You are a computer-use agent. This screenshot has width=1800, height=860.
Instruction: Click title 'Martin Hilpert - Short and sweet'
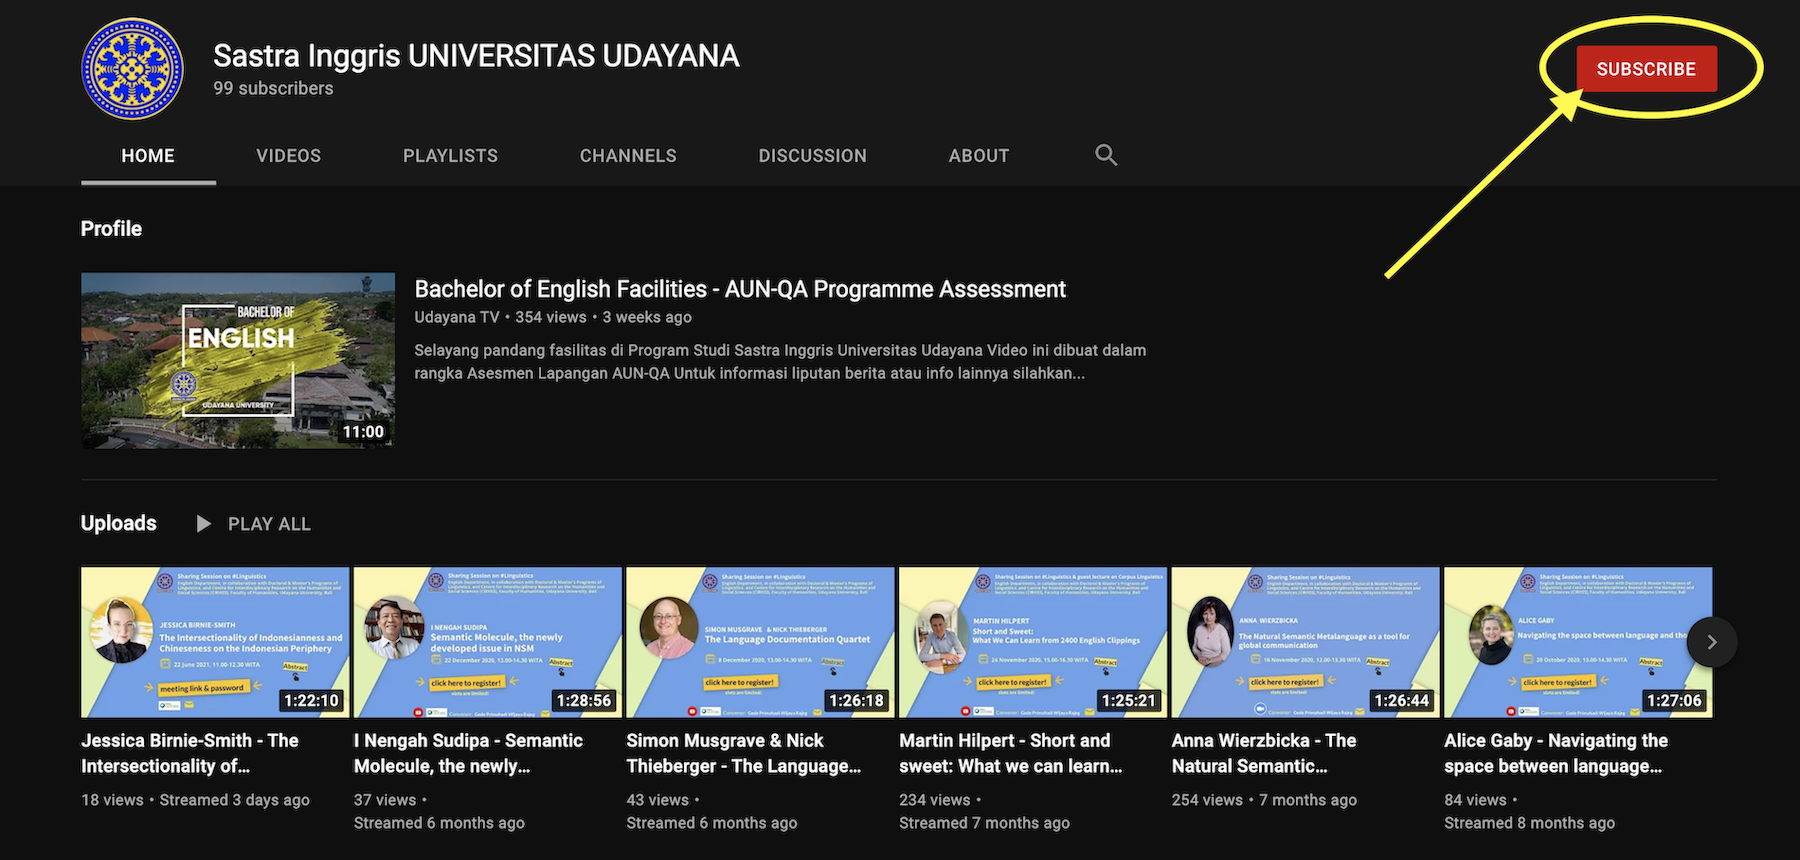tap(1011, 753)
